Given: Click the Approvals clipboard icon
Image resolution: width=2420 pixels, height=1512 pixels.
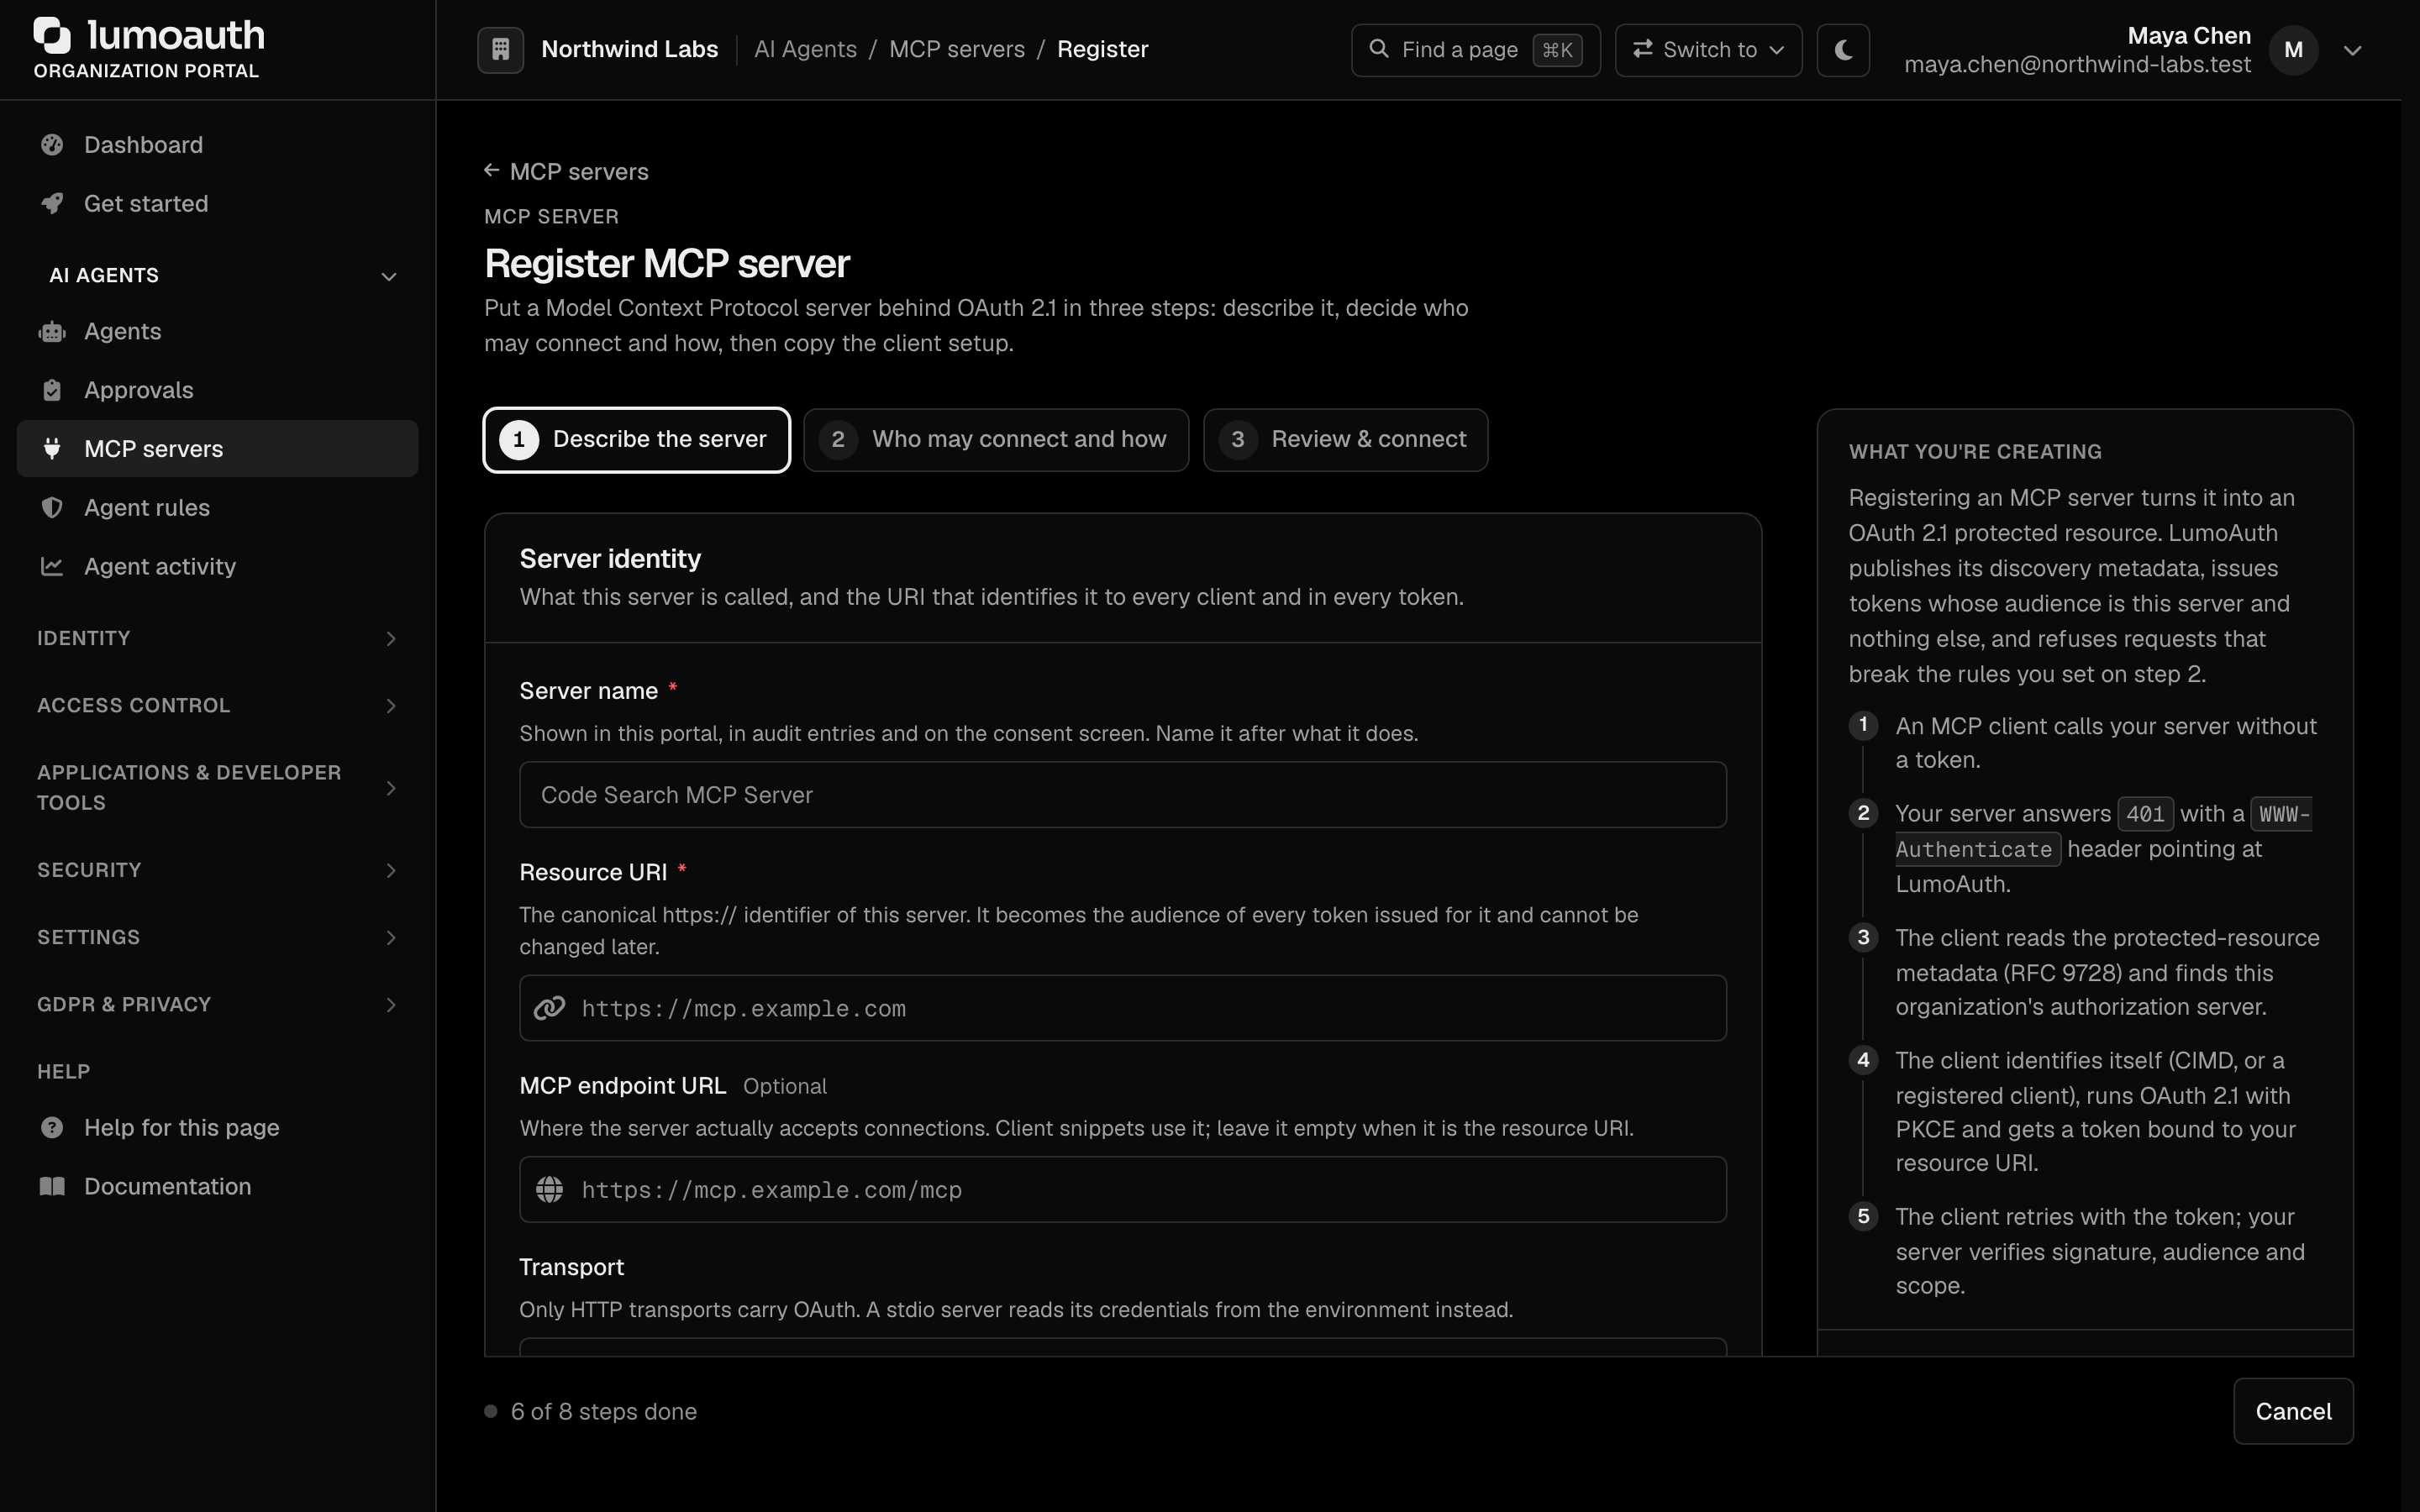Looking at the screenshot, I should click(52, 390).
